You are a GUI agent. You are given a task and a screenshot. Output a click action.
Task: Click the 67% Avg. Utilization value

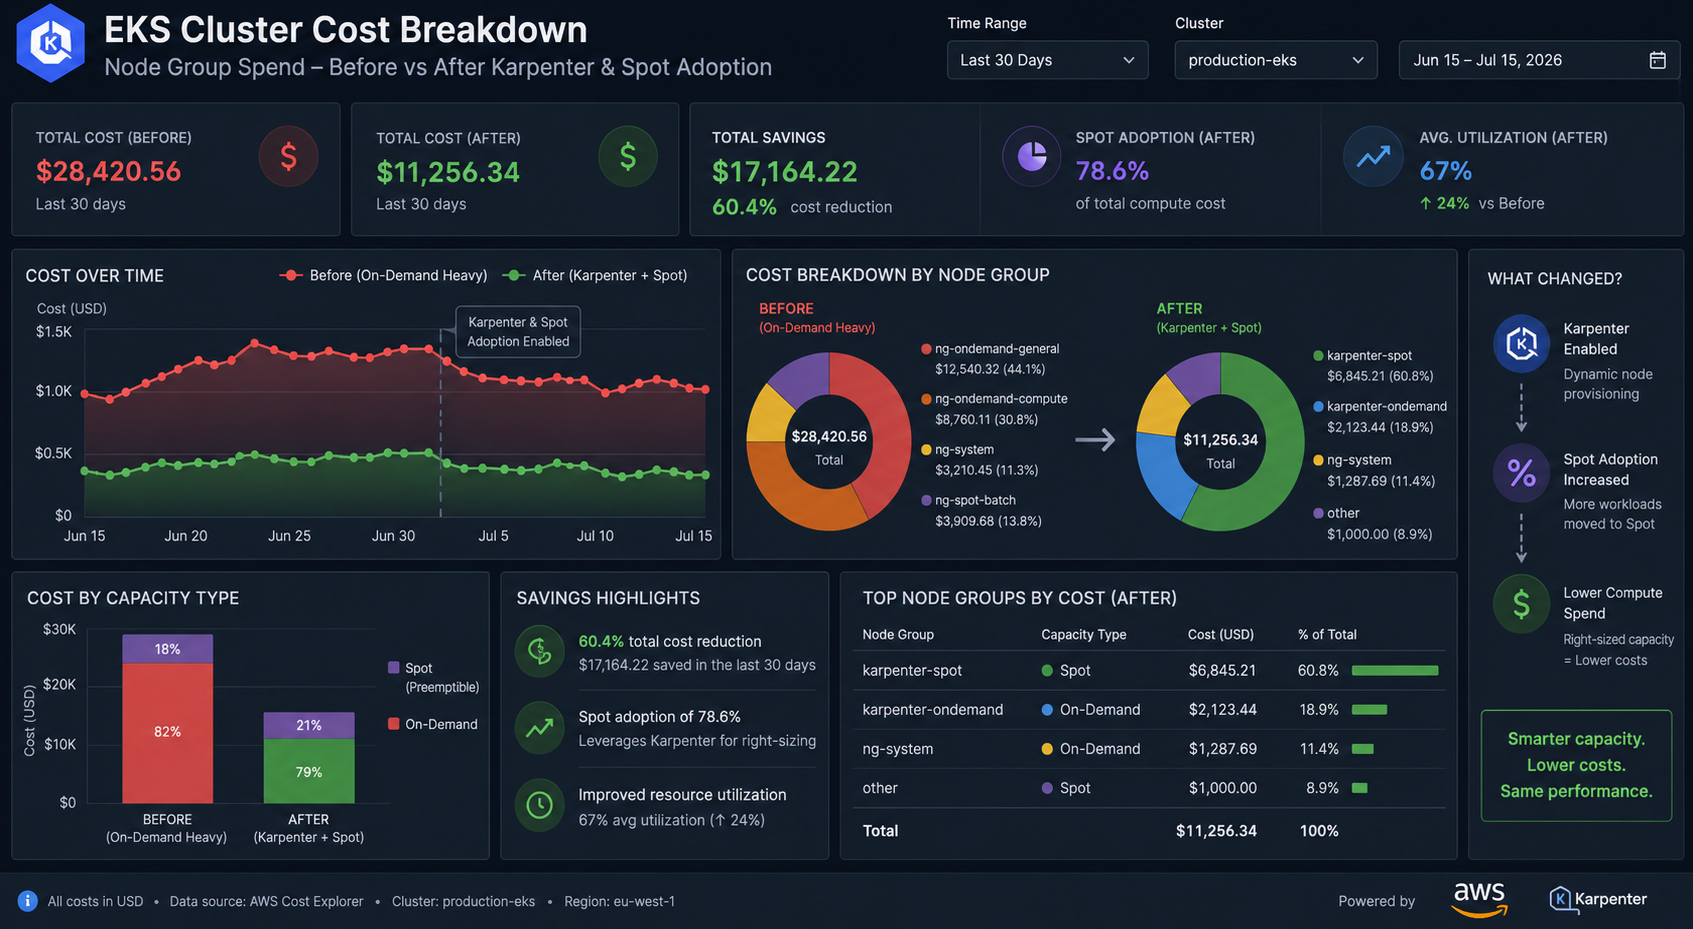tap(1446, 171)
